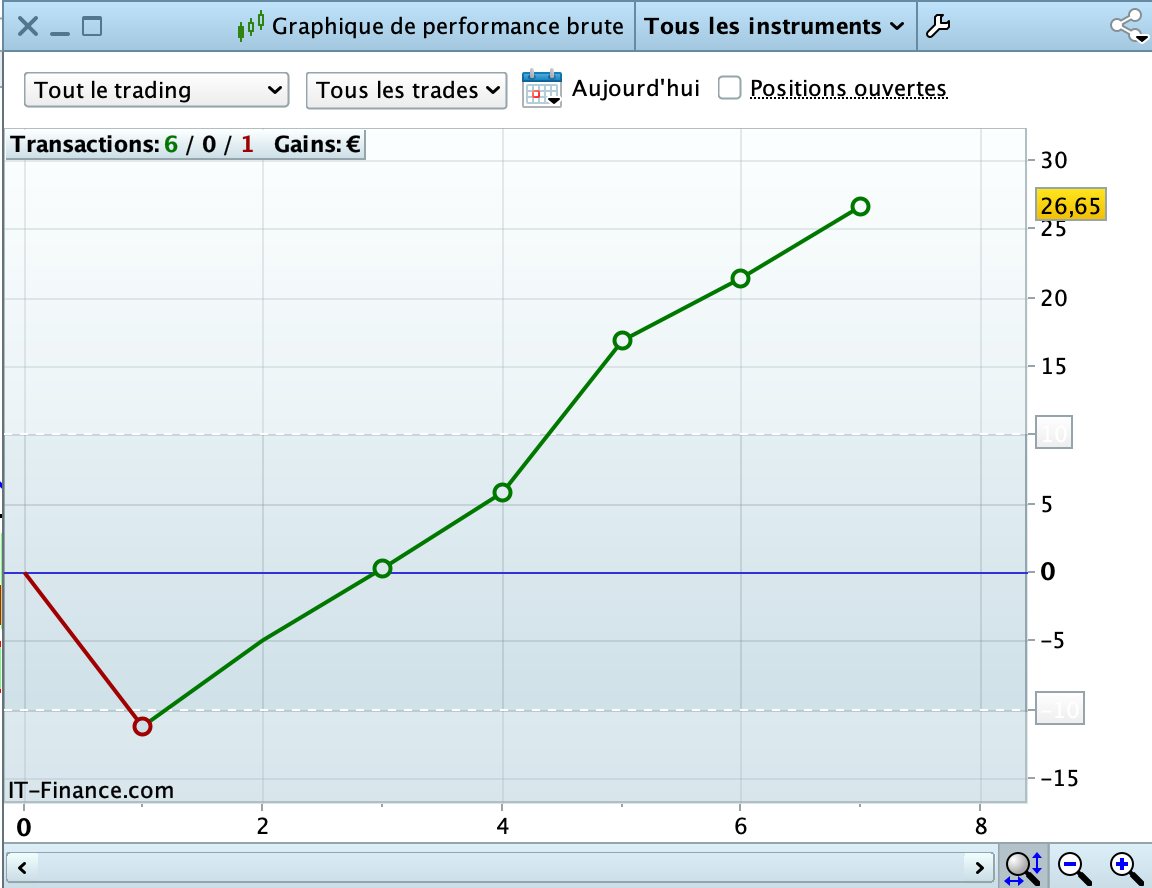The width and height of the screenshot is (1152, 888).
Task: Click the horizontal scrollbar track
Action: pos(500,868)
